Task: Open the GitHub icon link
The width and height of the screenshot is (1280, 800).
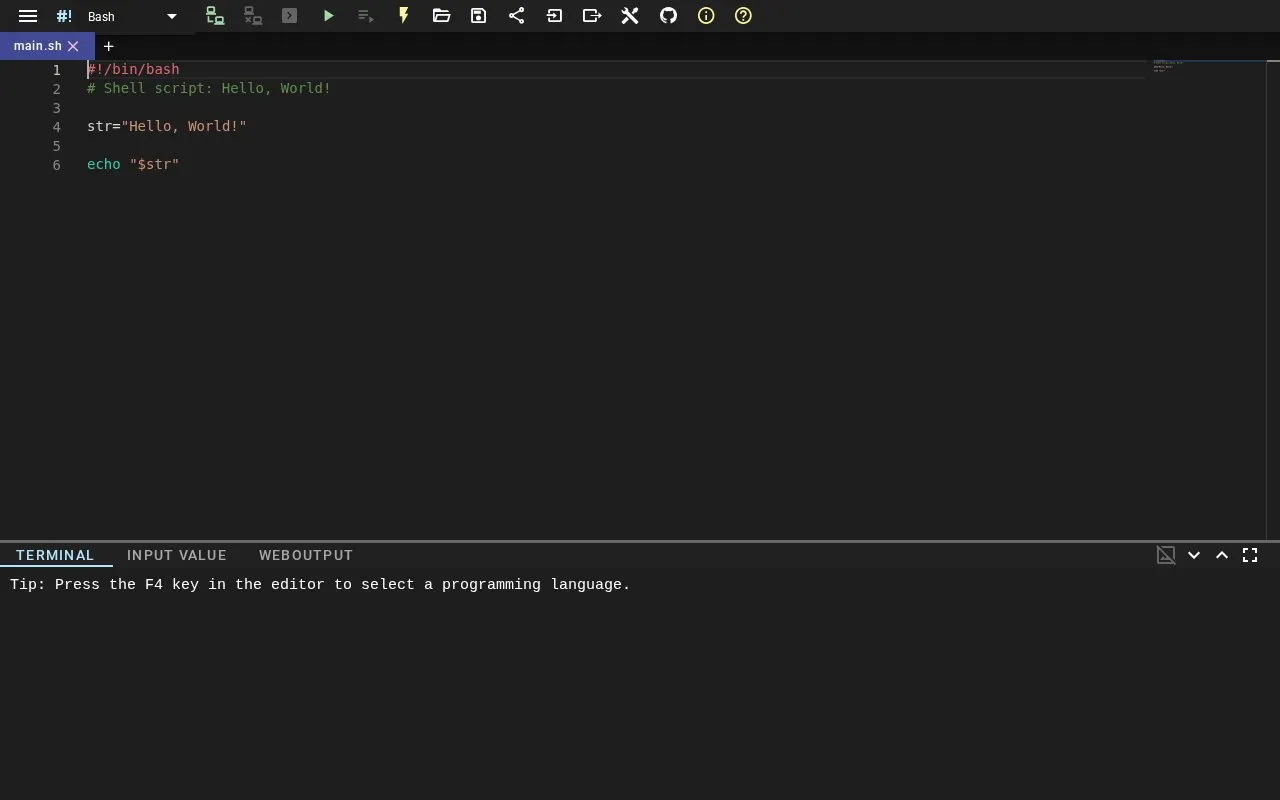Action: (x=668, y=16)
